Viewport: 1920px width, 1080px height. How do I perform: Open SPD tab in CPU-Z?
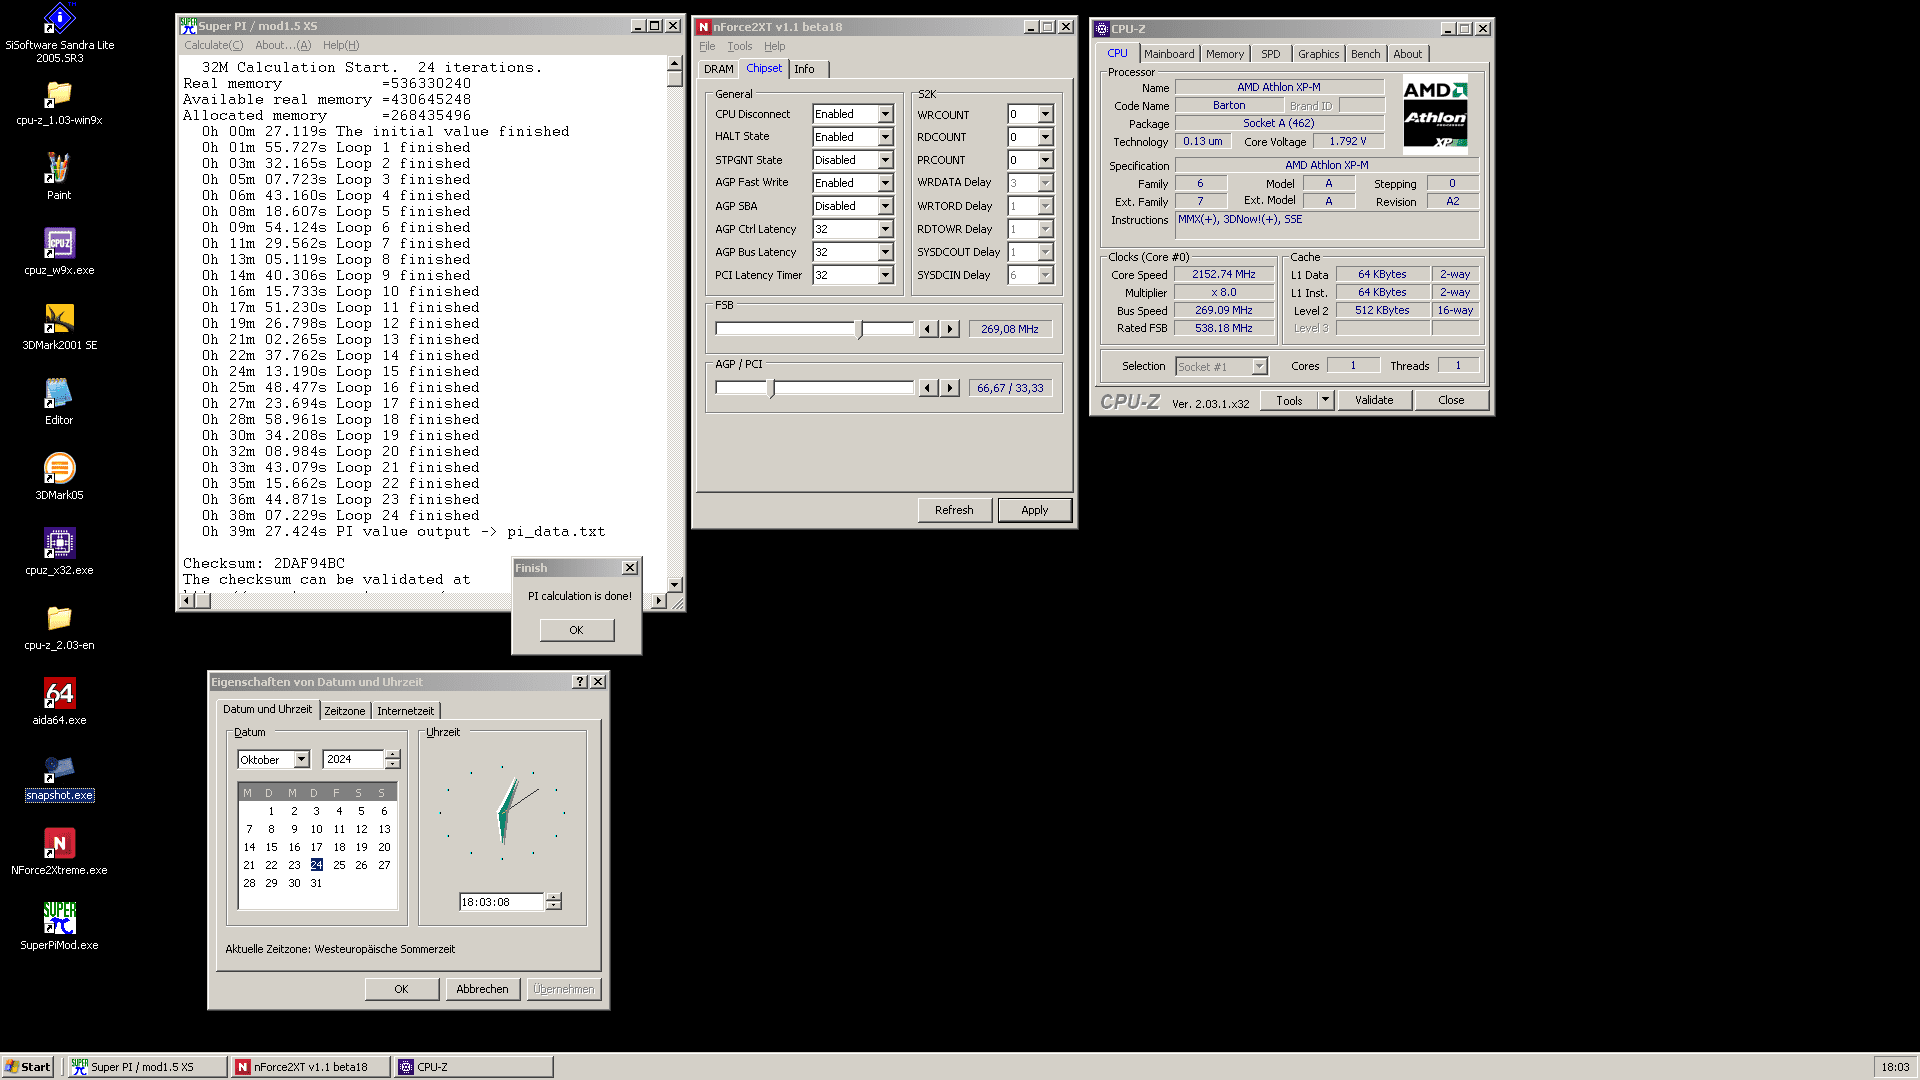click(1270, 54)
